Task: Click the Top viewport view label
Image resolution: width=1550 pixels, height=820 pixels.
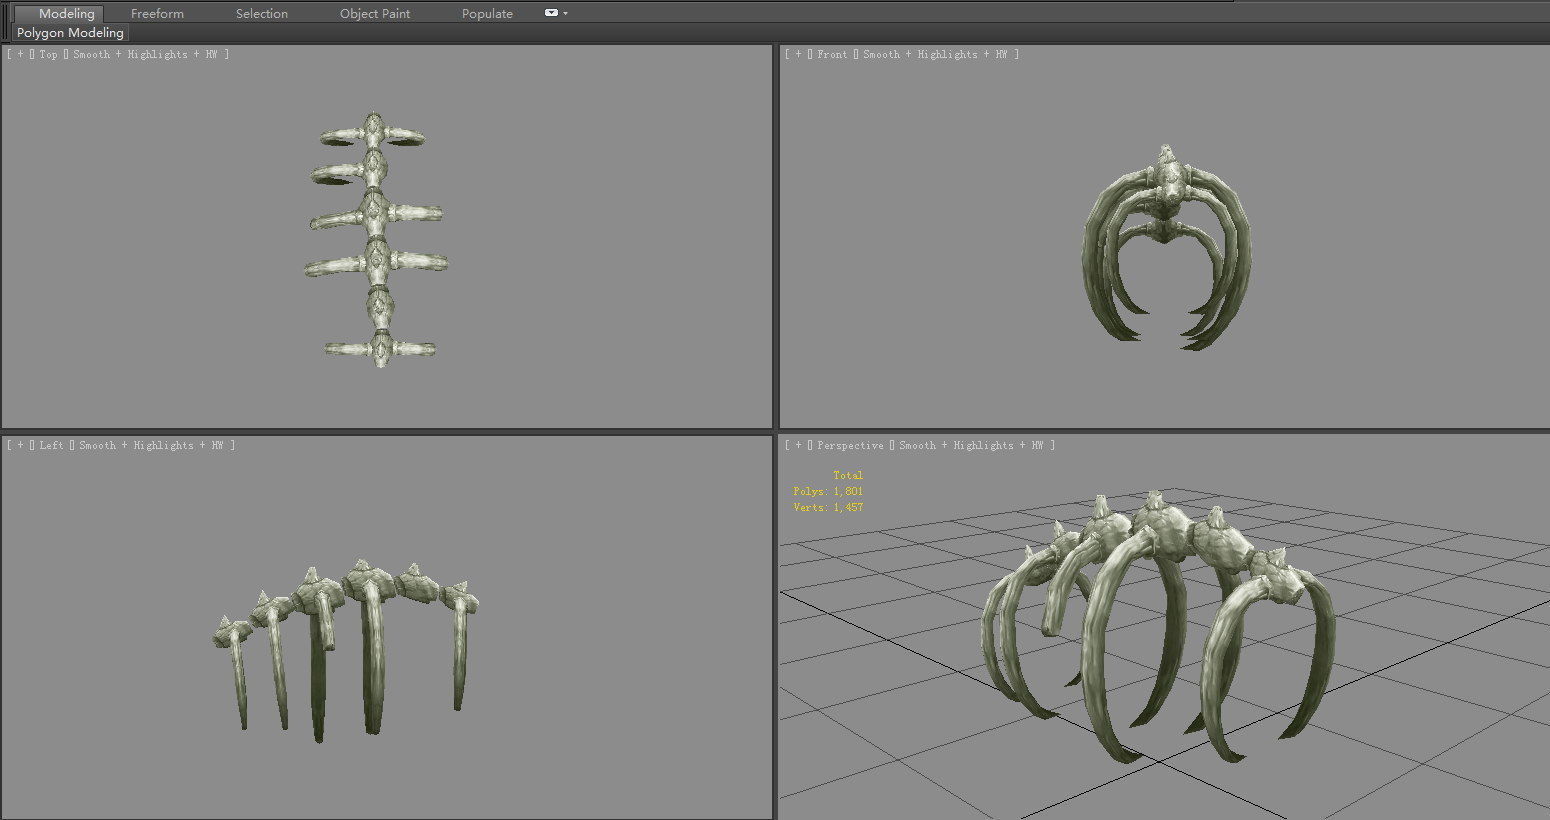Action: click(49, 55)
